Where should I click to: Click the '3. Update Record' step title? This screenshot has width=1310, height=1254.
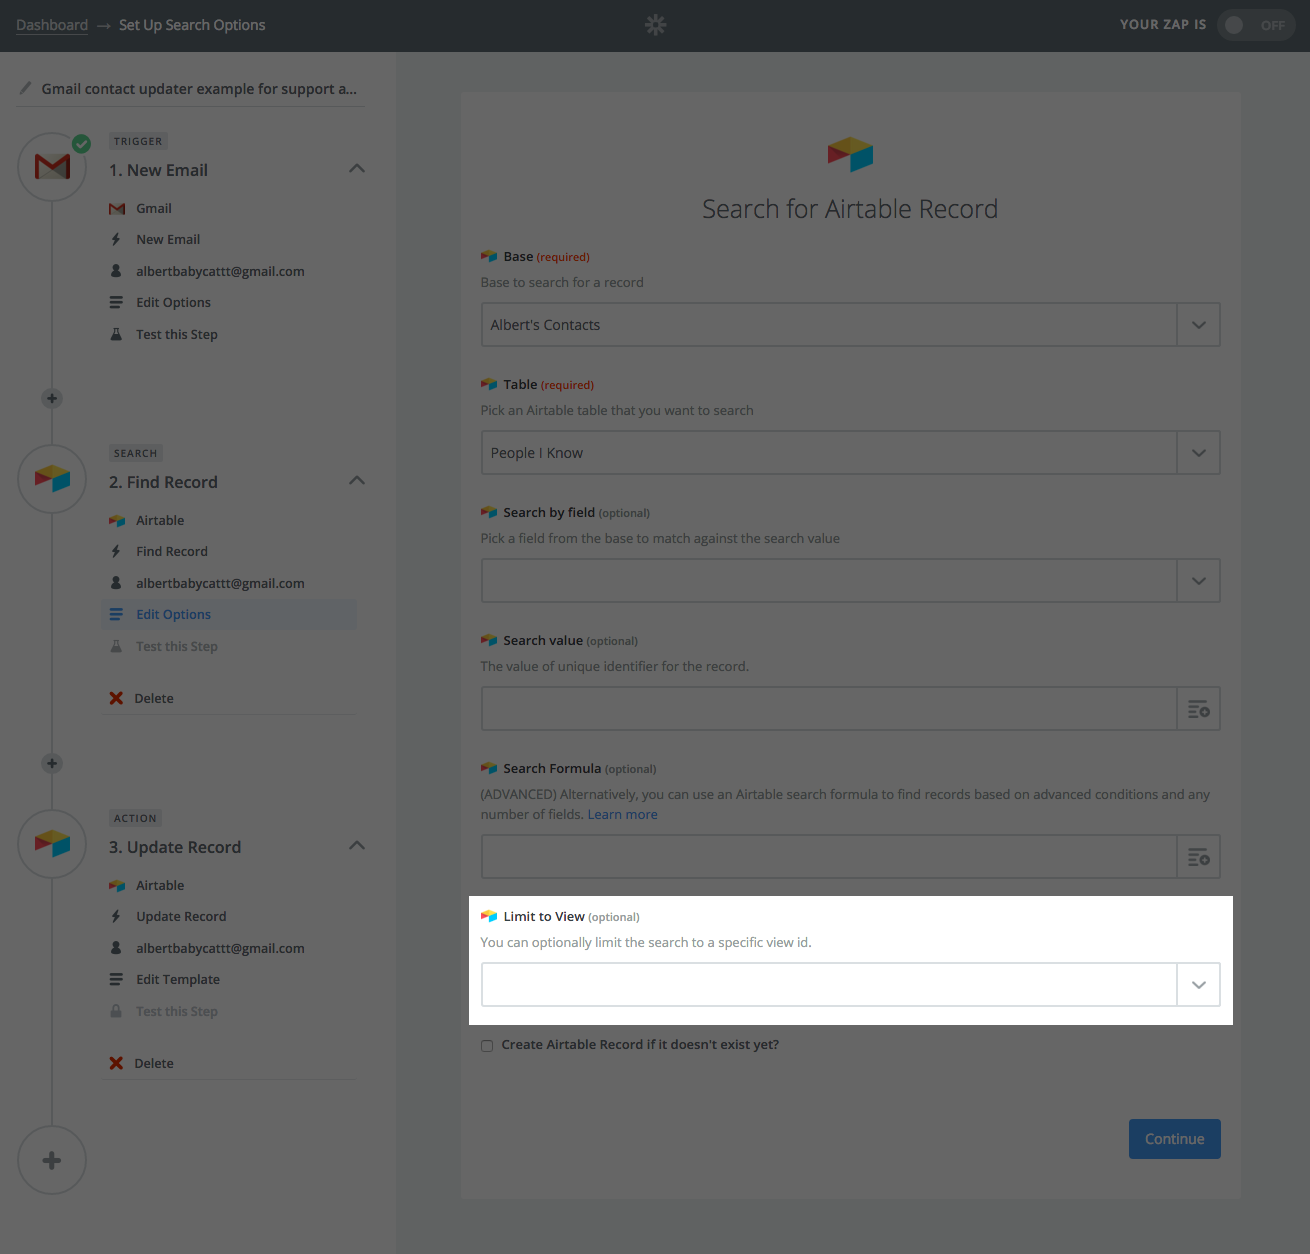click(175, 847)
